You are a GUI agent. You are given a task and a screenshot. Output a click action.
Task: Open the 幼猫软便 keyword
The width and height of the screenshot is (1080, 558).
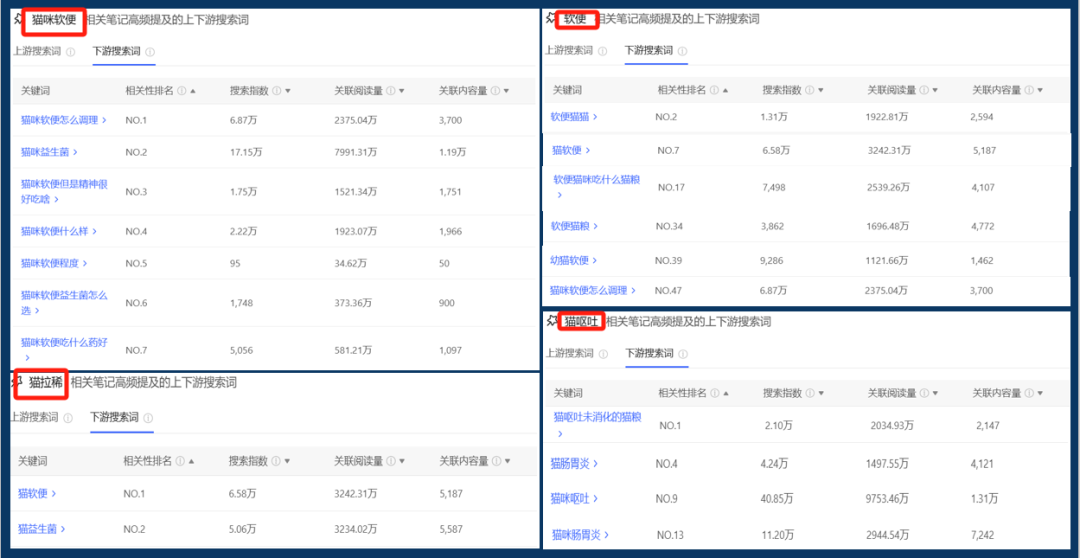(574, 260)
